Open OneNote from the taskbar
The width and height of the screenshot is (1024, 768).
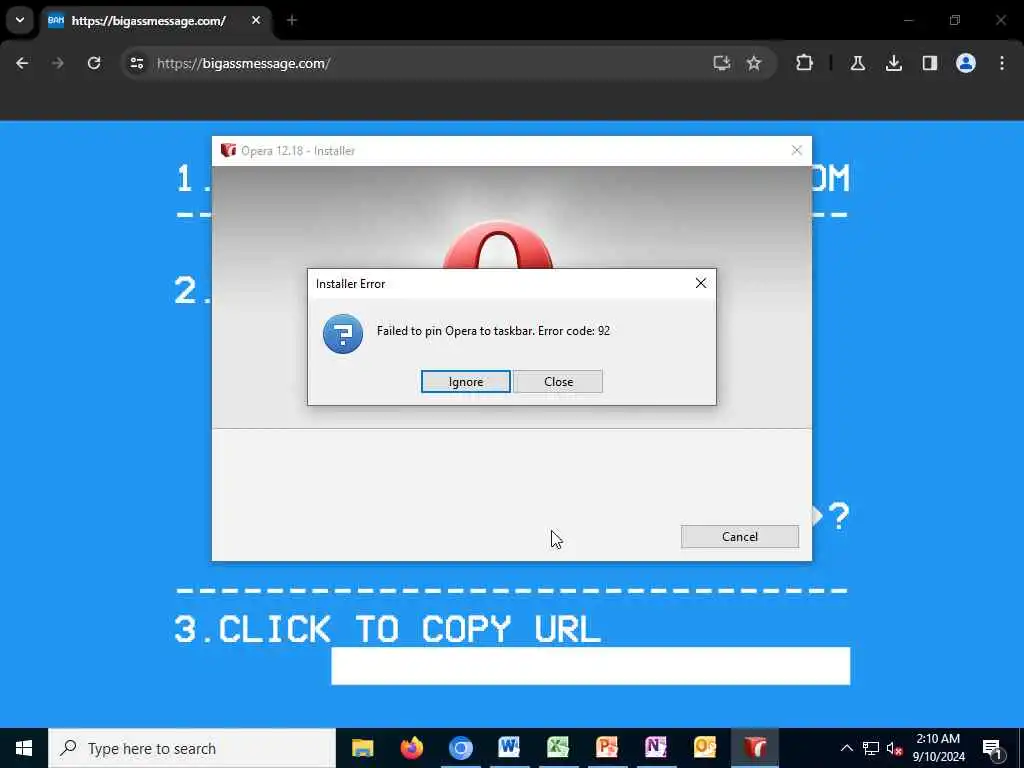pyautogui.click(x=656, y=748)
